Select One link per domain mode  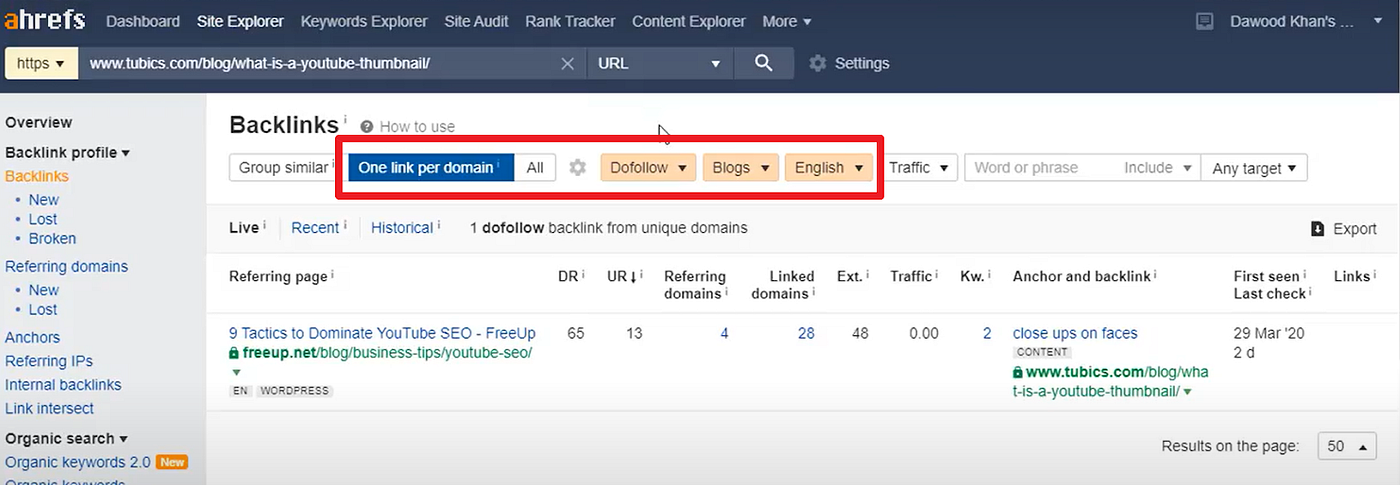click(x=431, y=168)
